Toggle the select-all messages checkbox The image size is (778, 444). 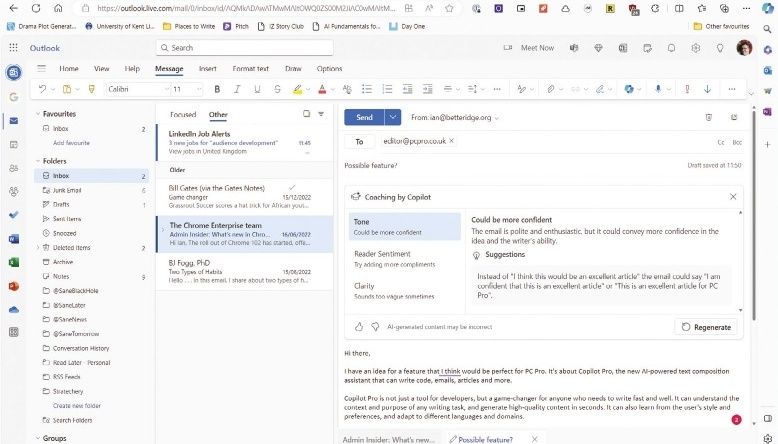coord(307,114)
